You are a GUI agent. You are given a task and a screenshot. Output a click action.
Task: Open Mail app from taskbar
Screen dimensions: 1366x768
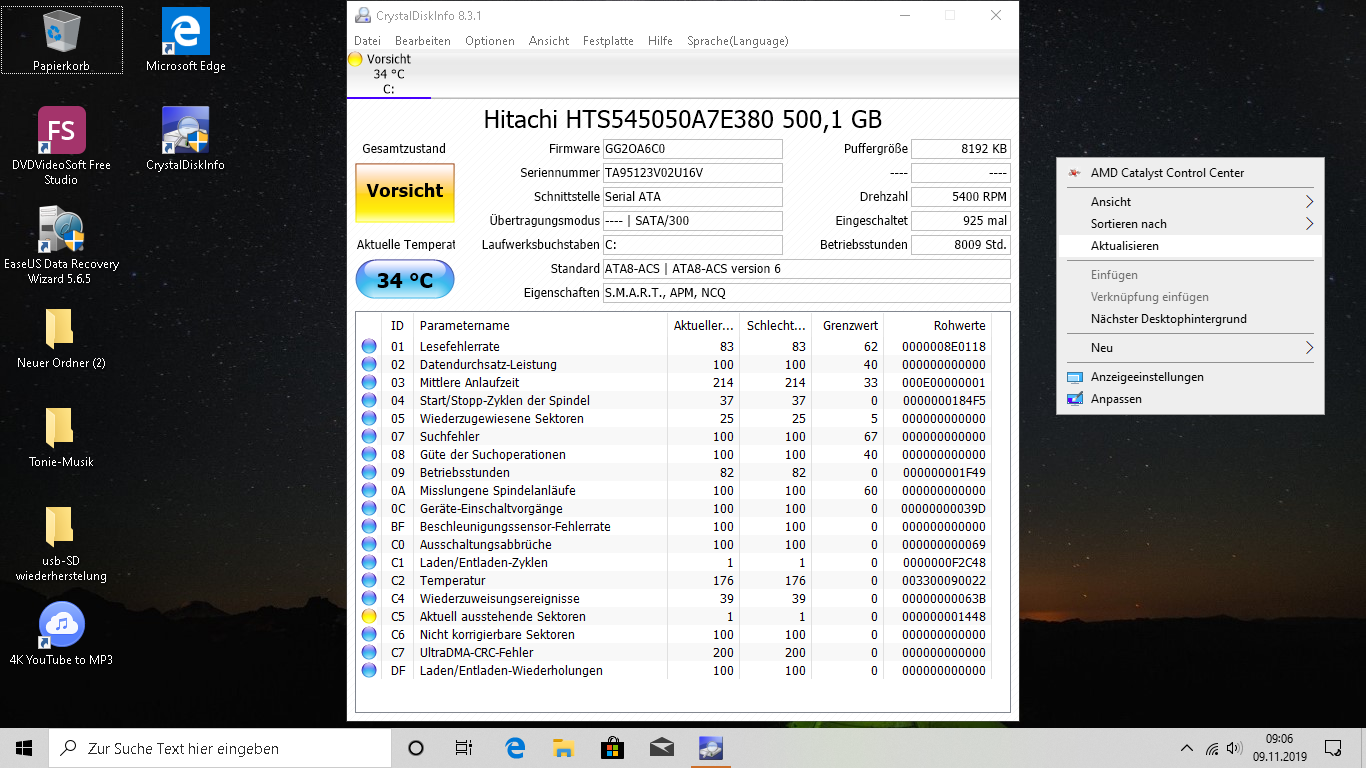click(661, 748)
